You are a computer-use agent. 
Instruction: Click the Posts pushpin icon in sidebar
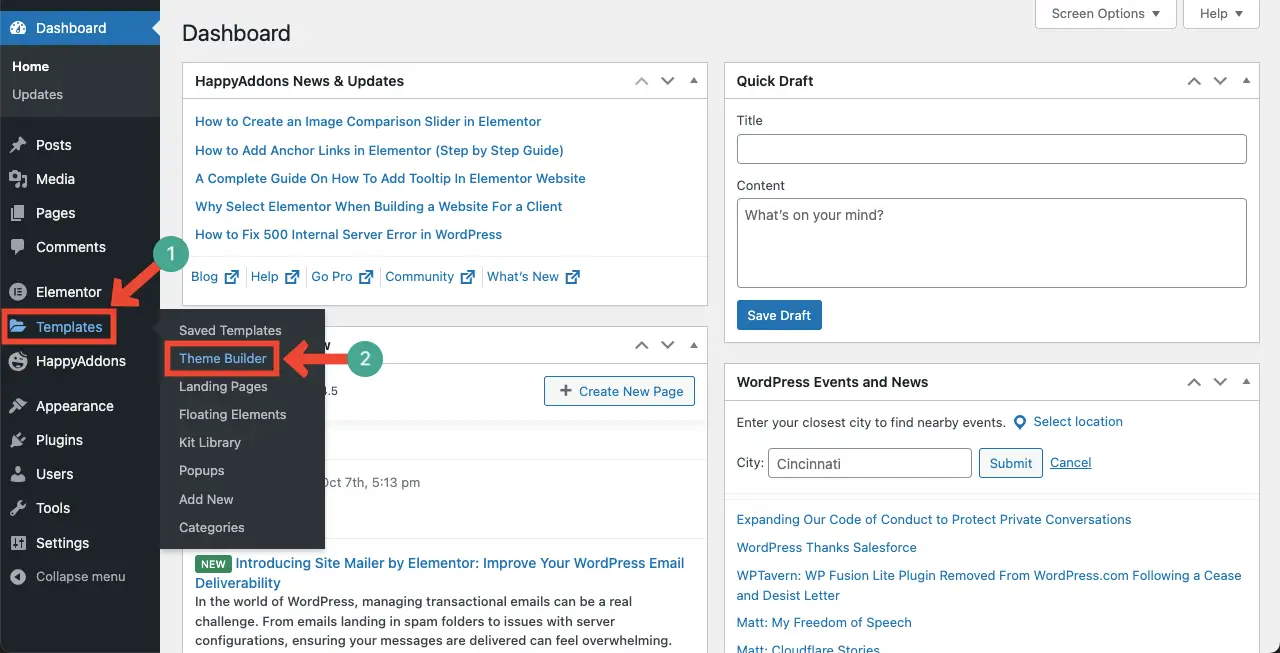[18, 145]
